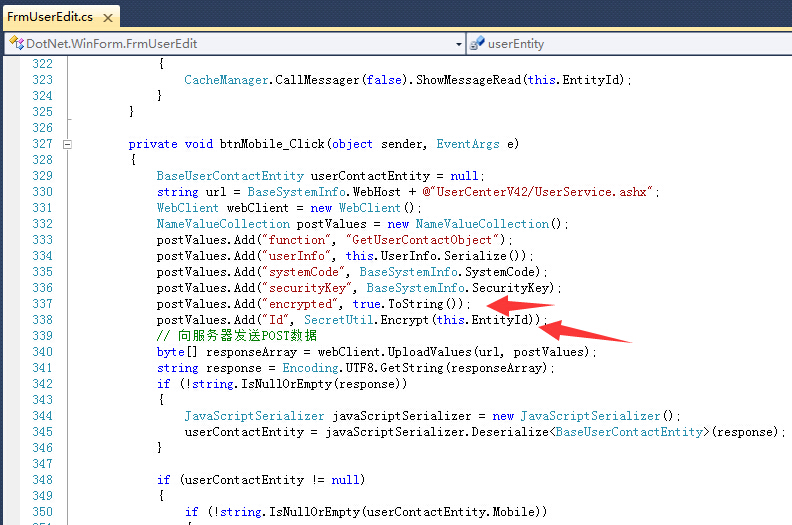Click line number 337 in the gutter
The image size is (792, 525).
[x=42, y=304]
